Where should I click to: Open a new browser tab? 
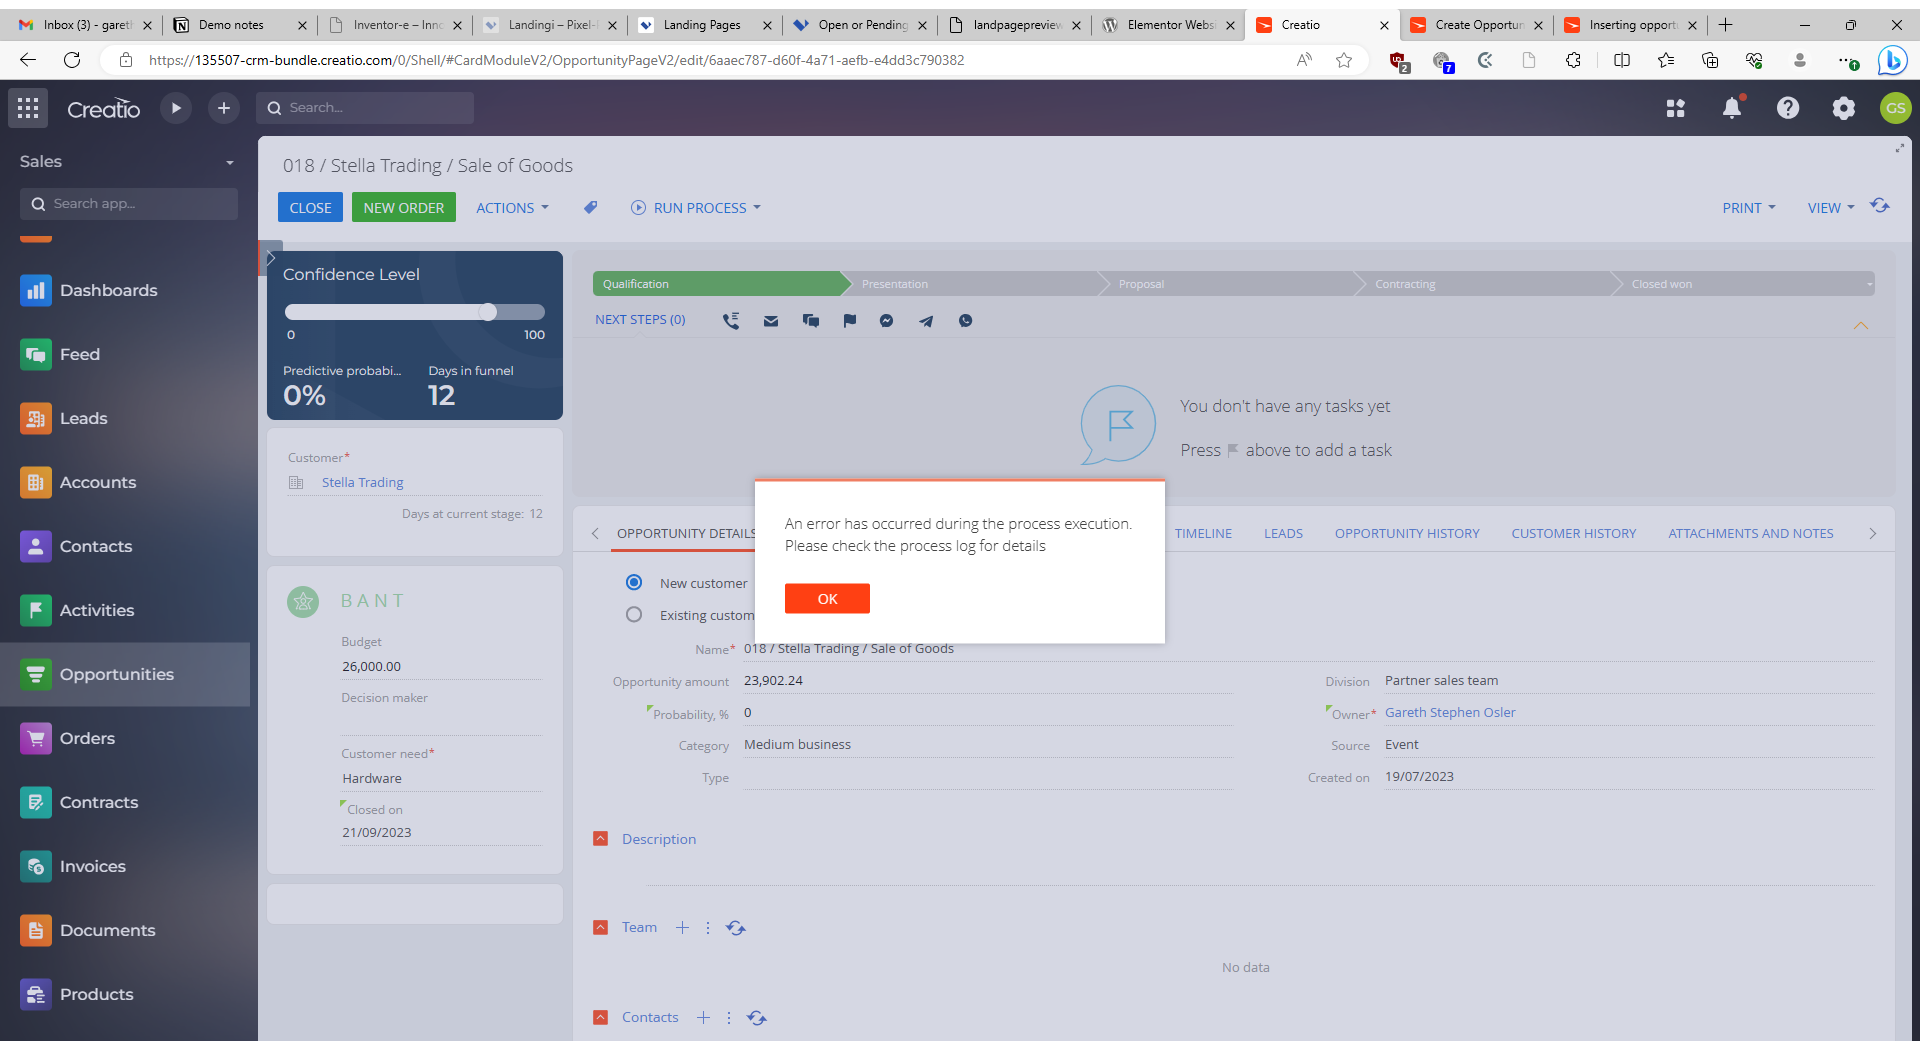click(x=1725, y=25)
